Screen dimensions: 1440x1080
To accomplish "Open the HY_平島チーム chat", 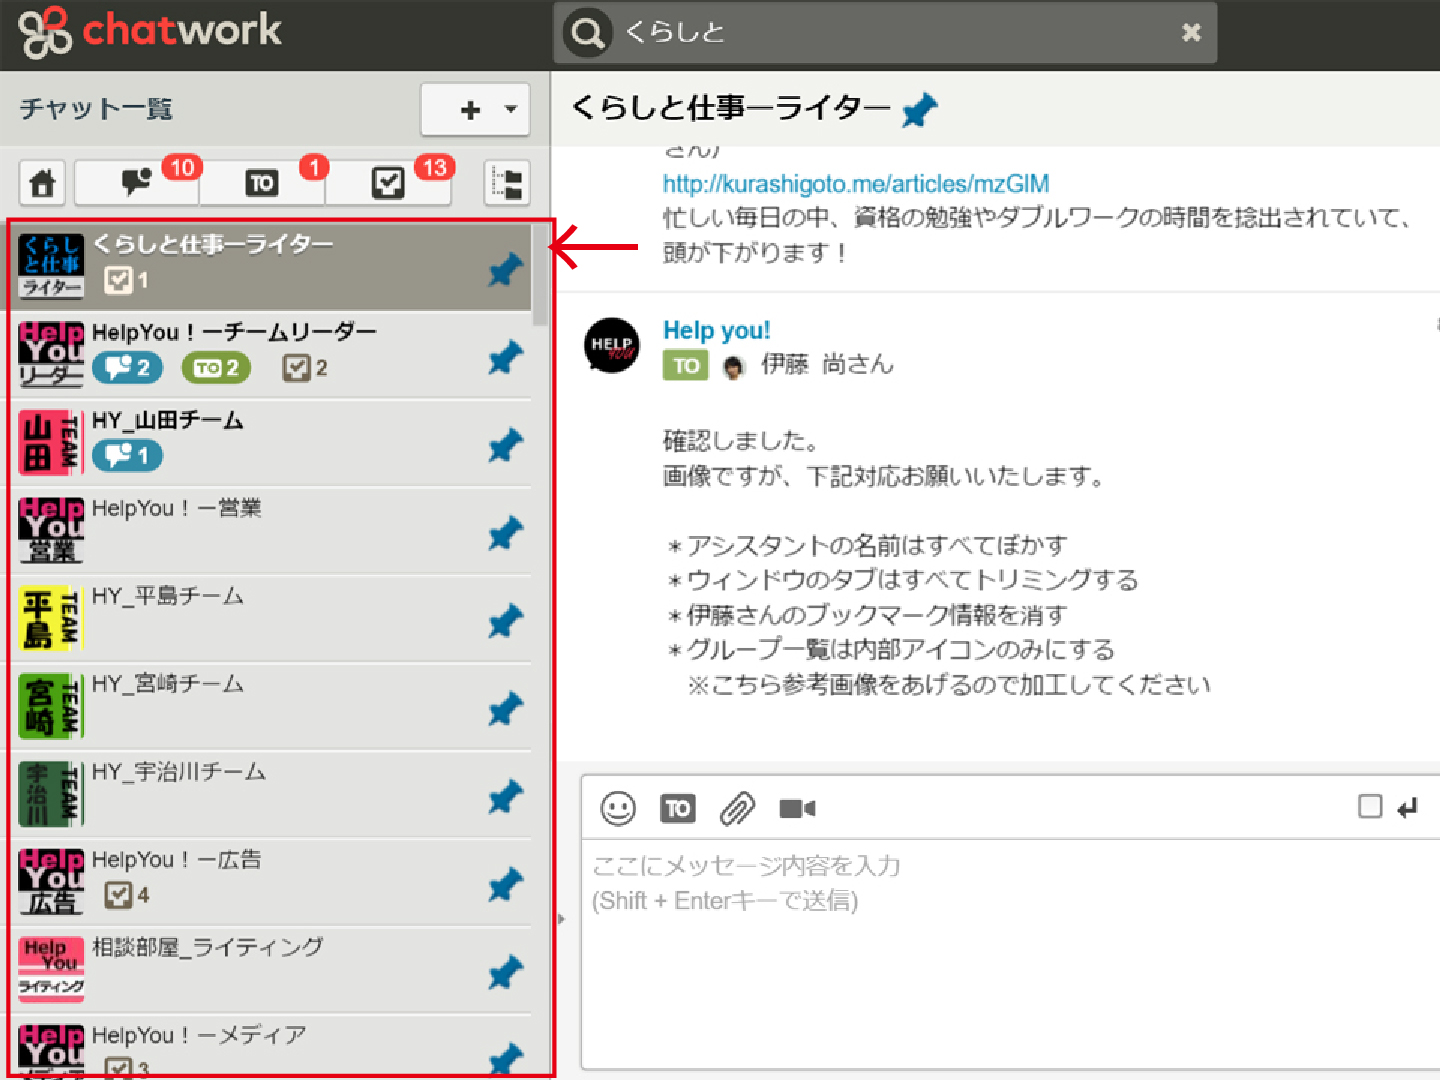I will [270, 619].
